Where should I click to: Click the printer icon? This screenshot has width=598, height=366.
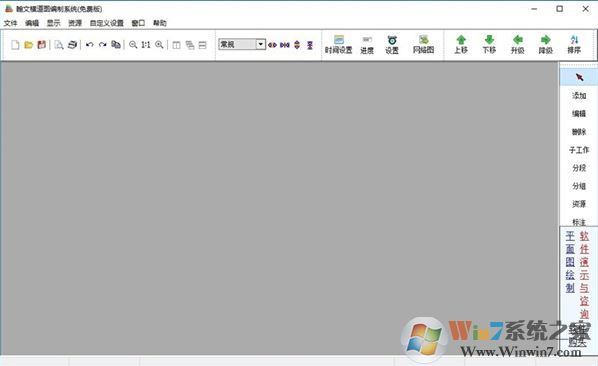coord(72,45)
